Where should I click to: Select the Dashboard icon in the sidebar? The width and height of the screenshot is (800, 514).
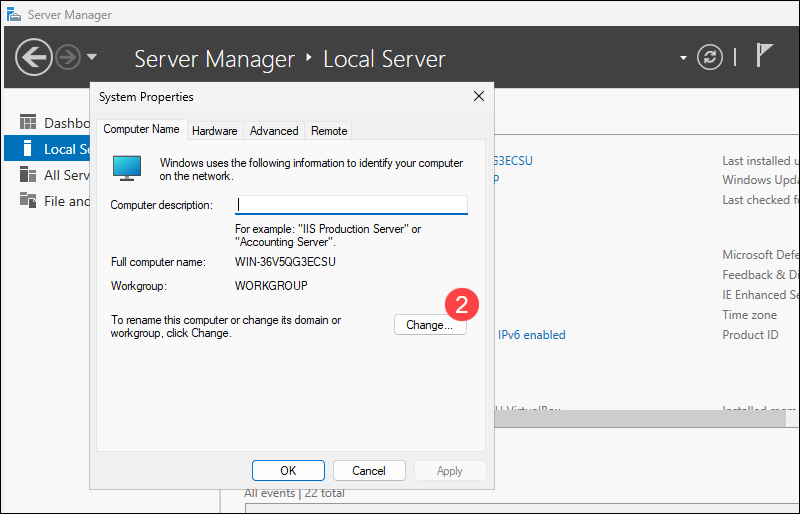coord(28,123)
